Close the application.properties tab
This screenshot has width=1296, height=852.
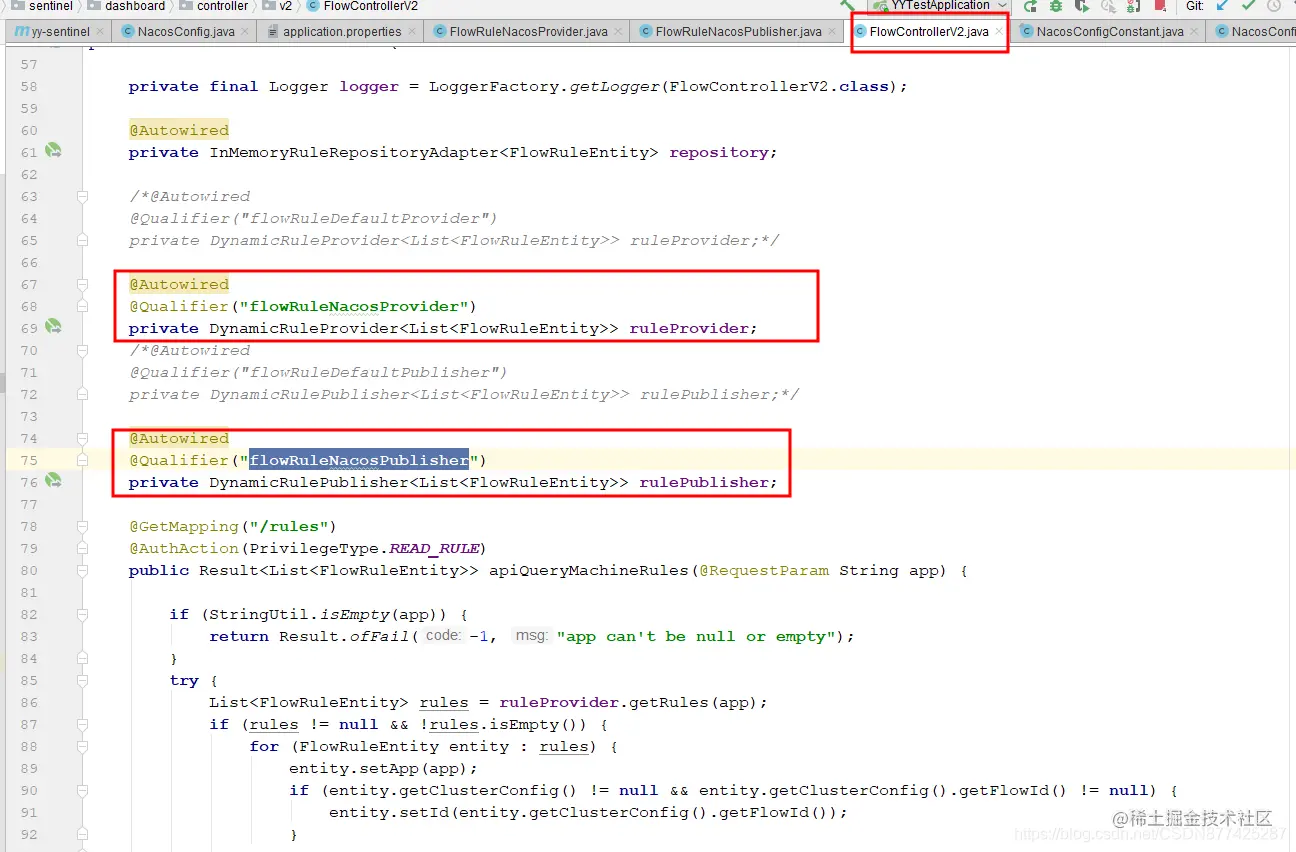[410, 31]
